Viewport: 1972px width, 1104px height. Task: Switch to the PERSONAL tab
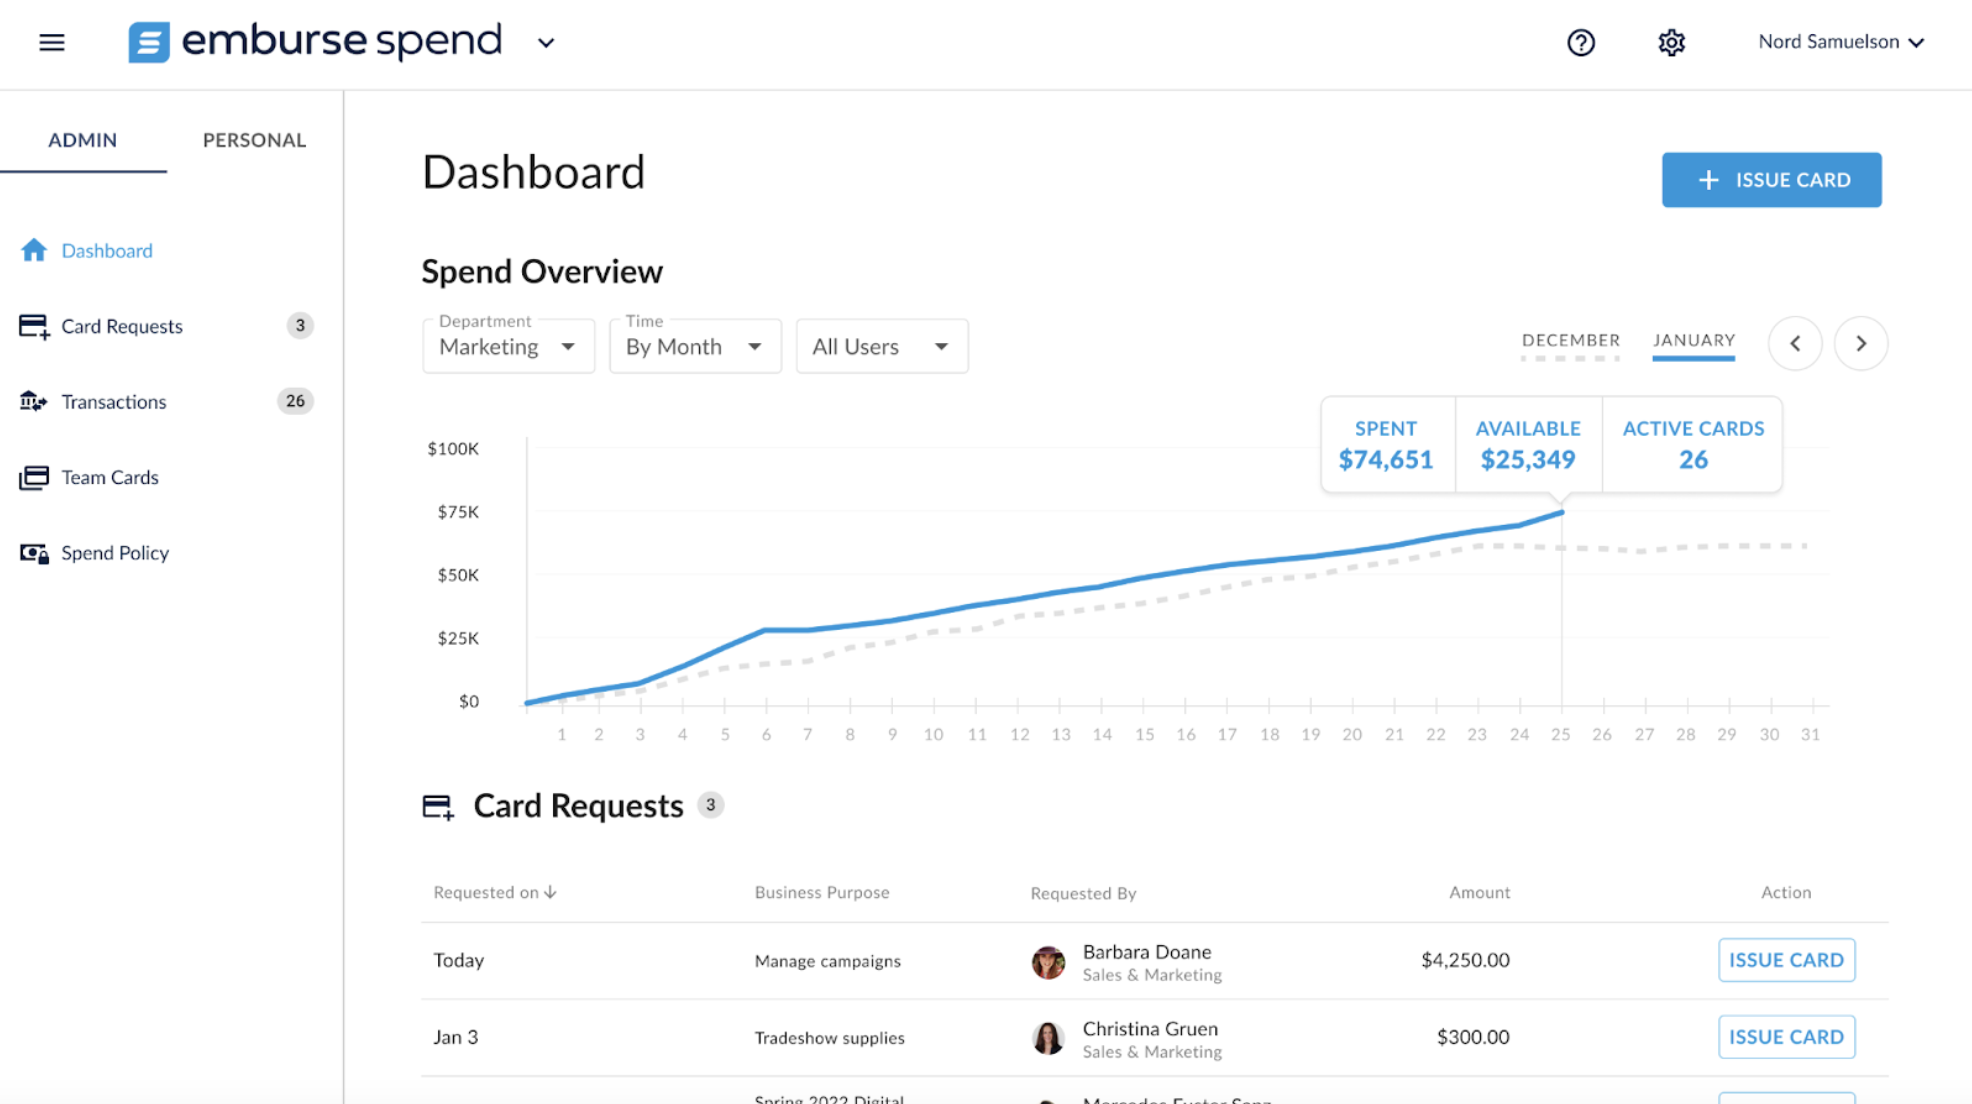(x=254, y=140)
